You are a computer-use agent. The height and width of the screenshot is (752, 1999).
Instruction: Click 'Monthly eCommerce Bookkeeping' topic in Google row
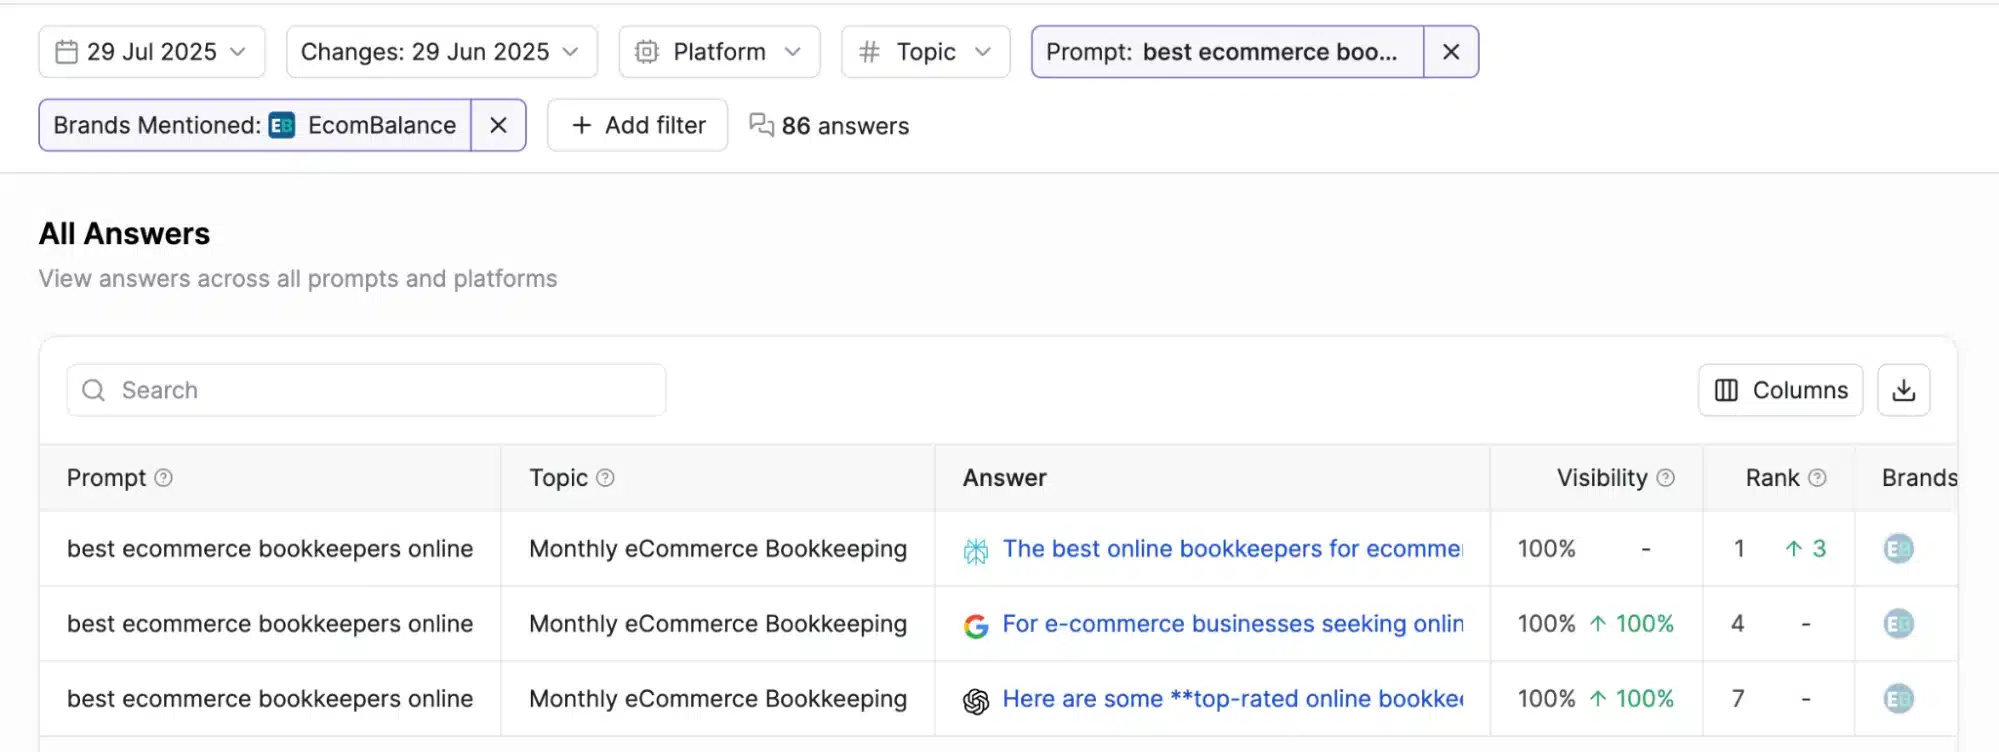coord(718,624)
